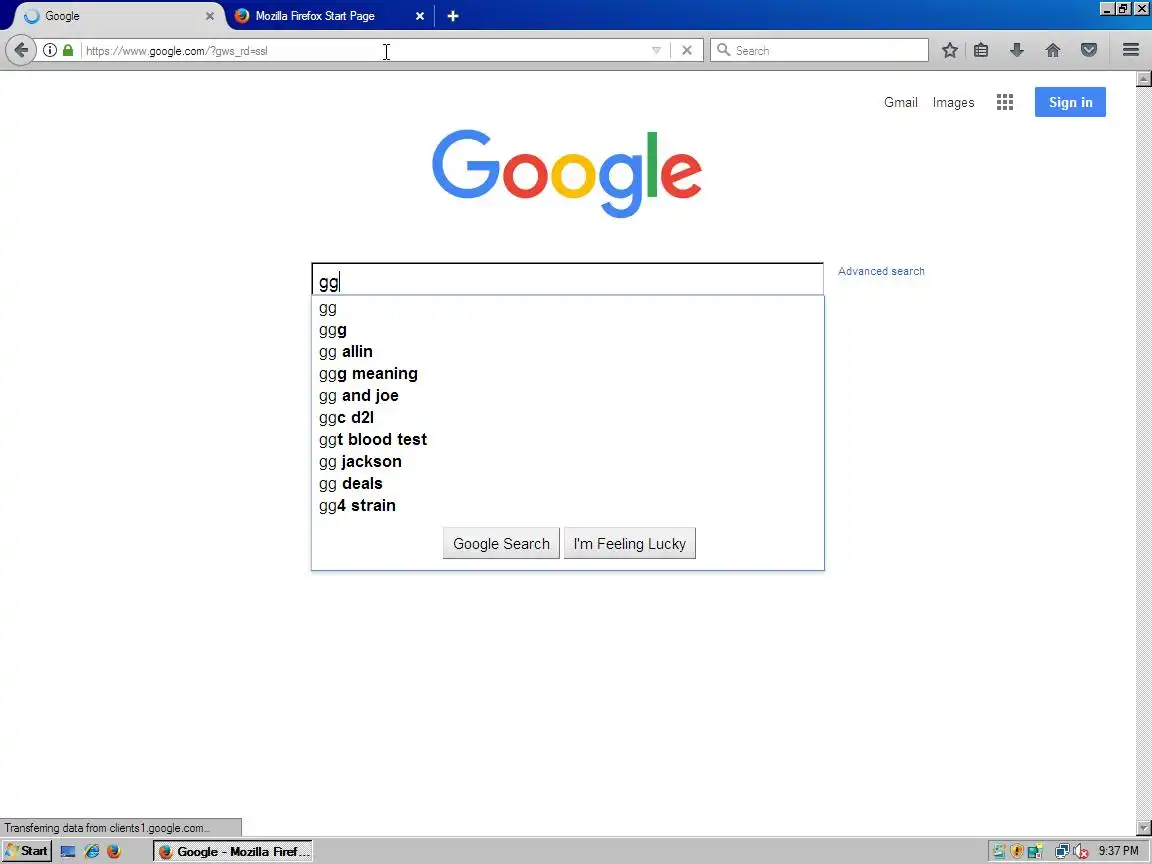The width and height of the screenshot is (1152, 864).
Task: Open site information icon in address bar
Action: pos(49,50)
